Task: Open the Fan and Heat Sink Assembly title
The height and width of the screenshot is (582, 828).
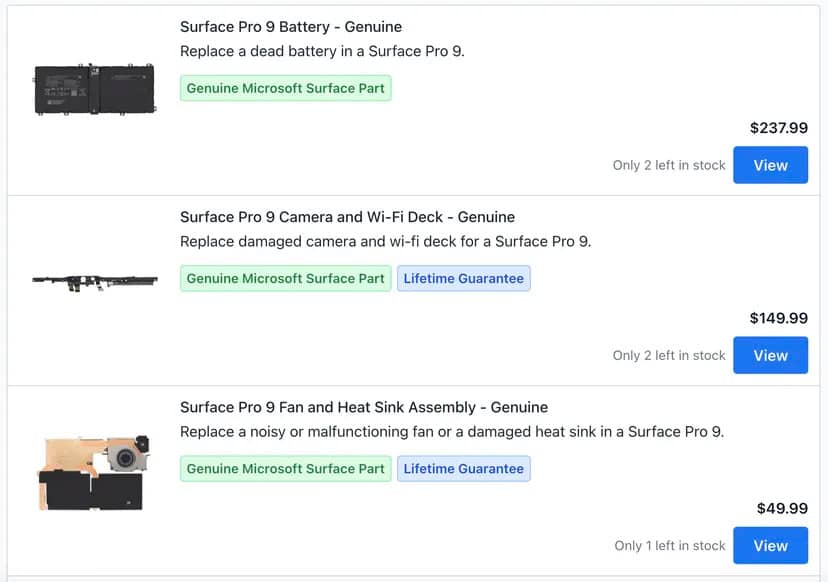Action: (364, 407)
